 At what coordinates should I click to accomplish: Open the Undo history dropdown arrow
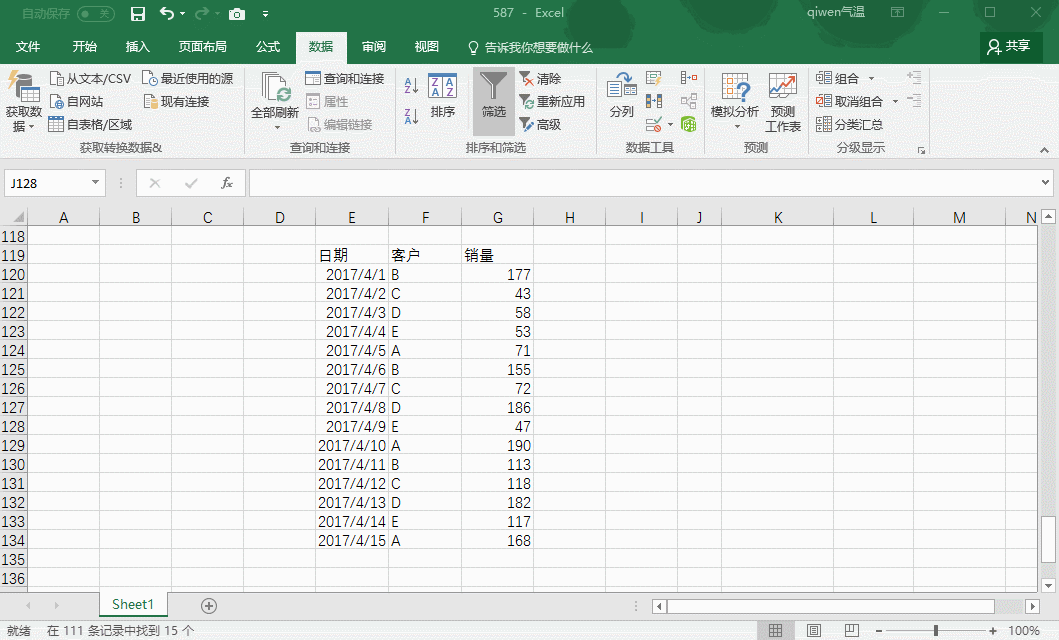point(182,14)
